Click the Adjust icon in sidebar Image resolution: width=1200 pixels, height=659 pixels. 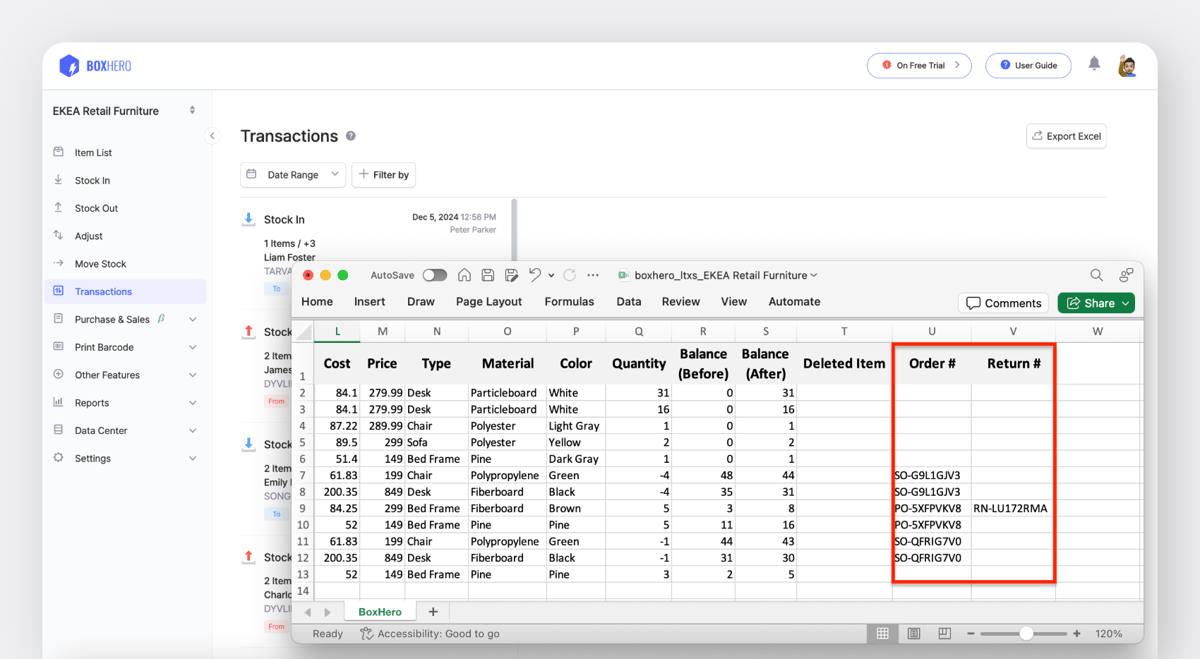(x=60, y=235)
